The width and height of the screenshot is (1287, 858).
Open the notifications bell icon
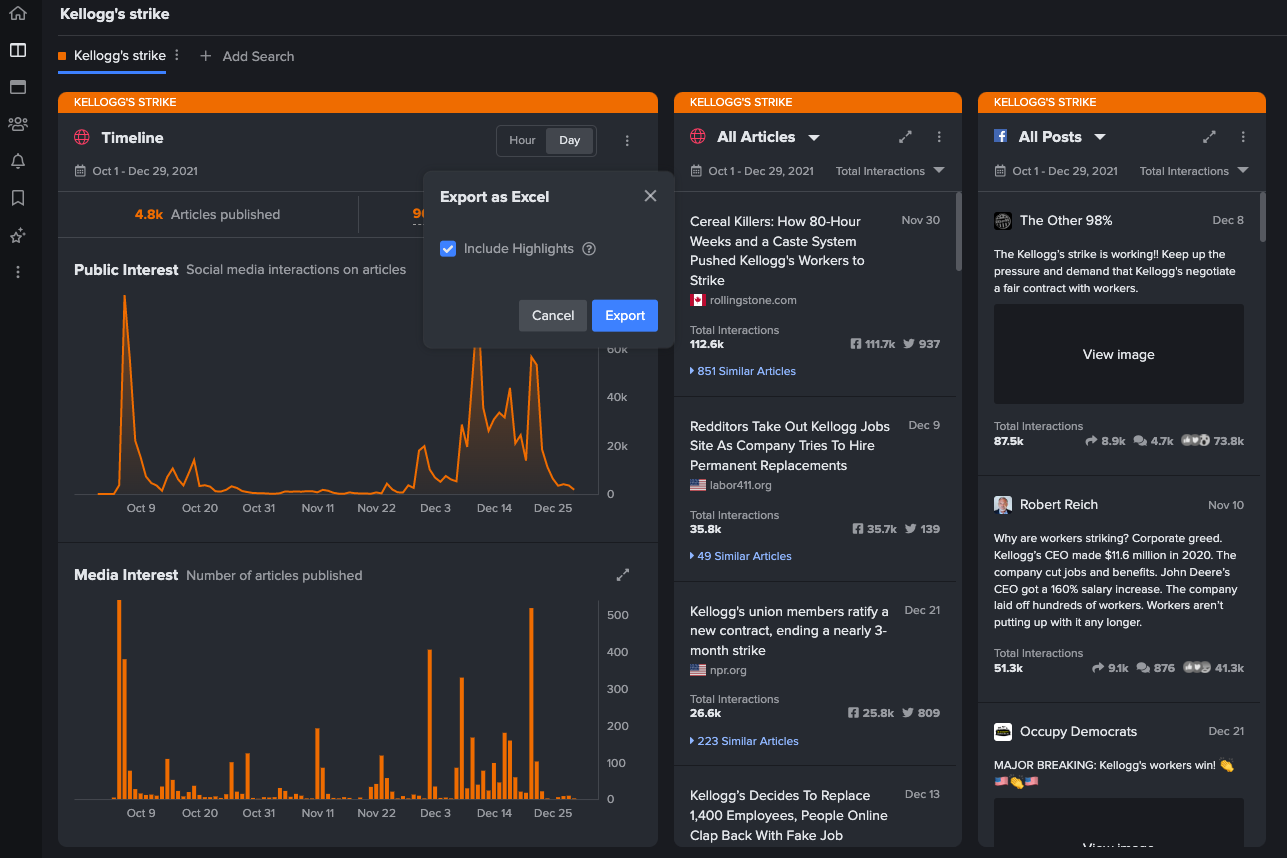(x=17, y=161)
